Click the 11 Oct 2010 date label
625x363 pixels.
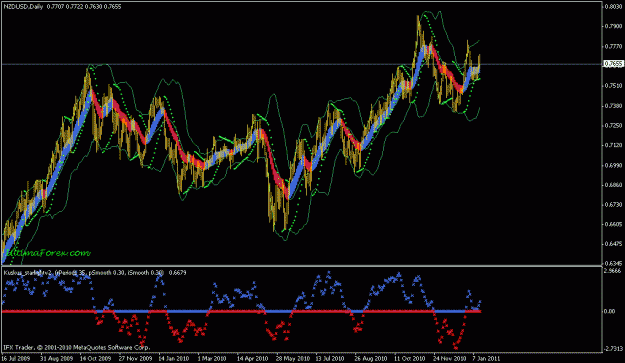point(410,358)
